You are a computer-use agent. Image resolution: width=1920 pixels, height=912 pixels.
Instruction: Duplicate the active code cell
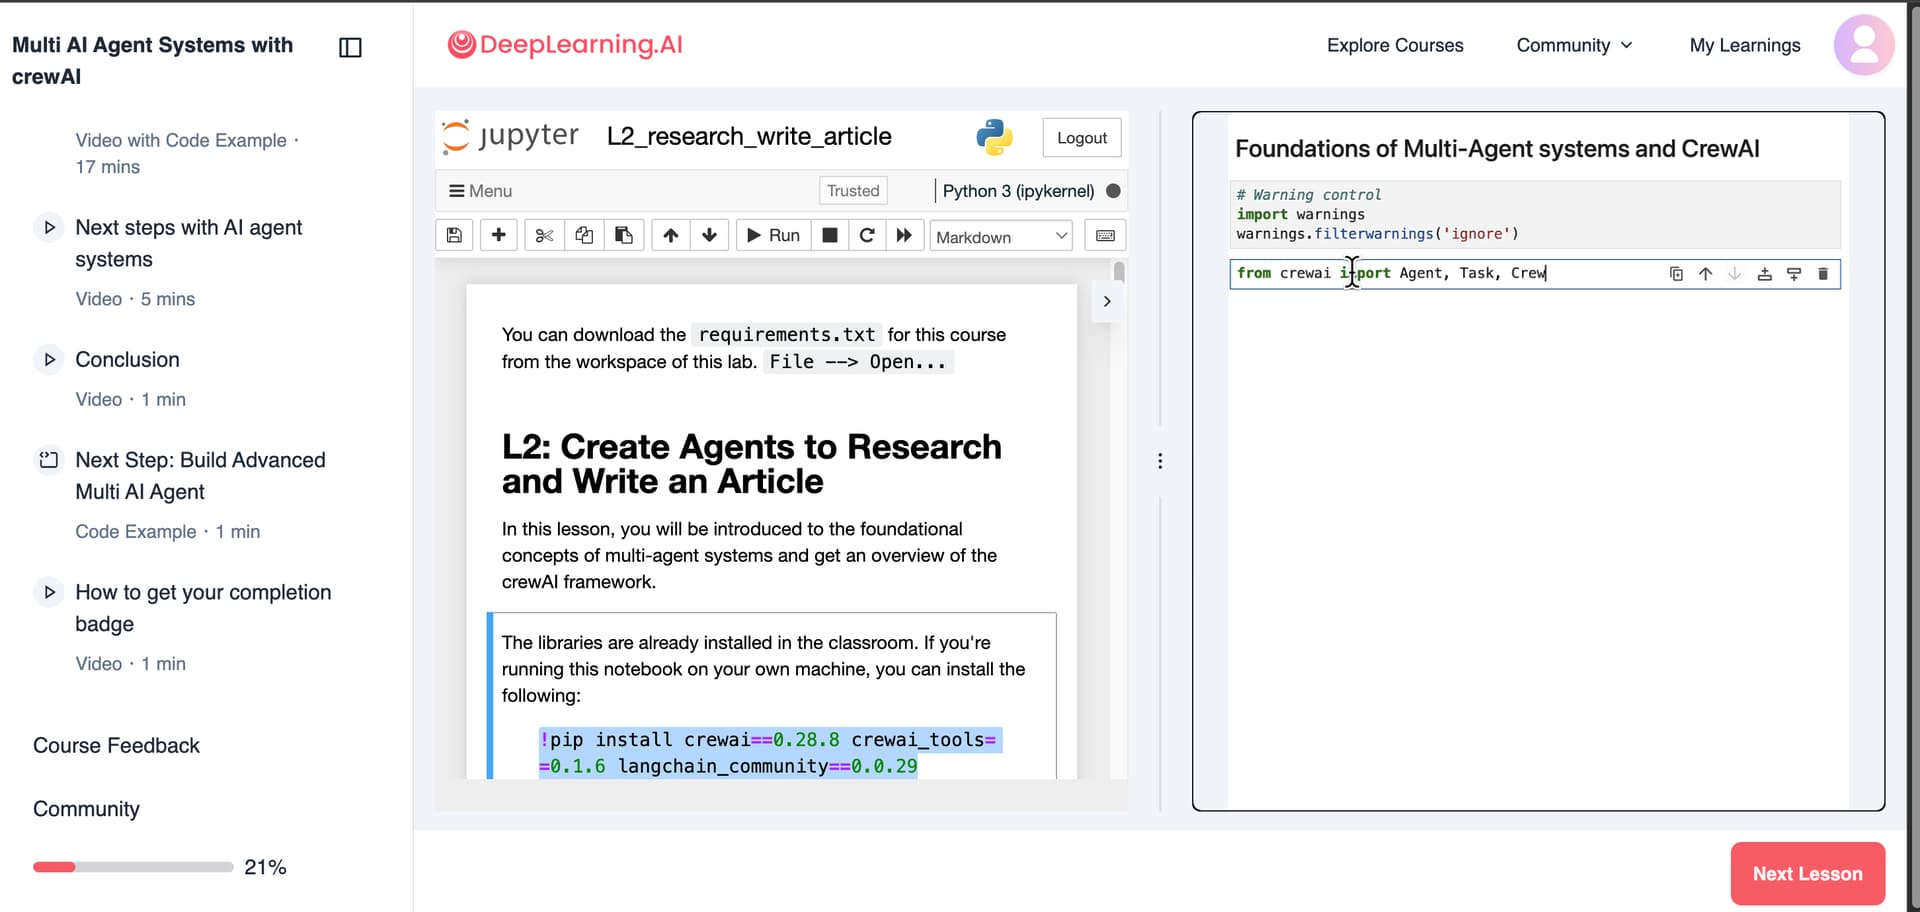(x=1676, y=274)
